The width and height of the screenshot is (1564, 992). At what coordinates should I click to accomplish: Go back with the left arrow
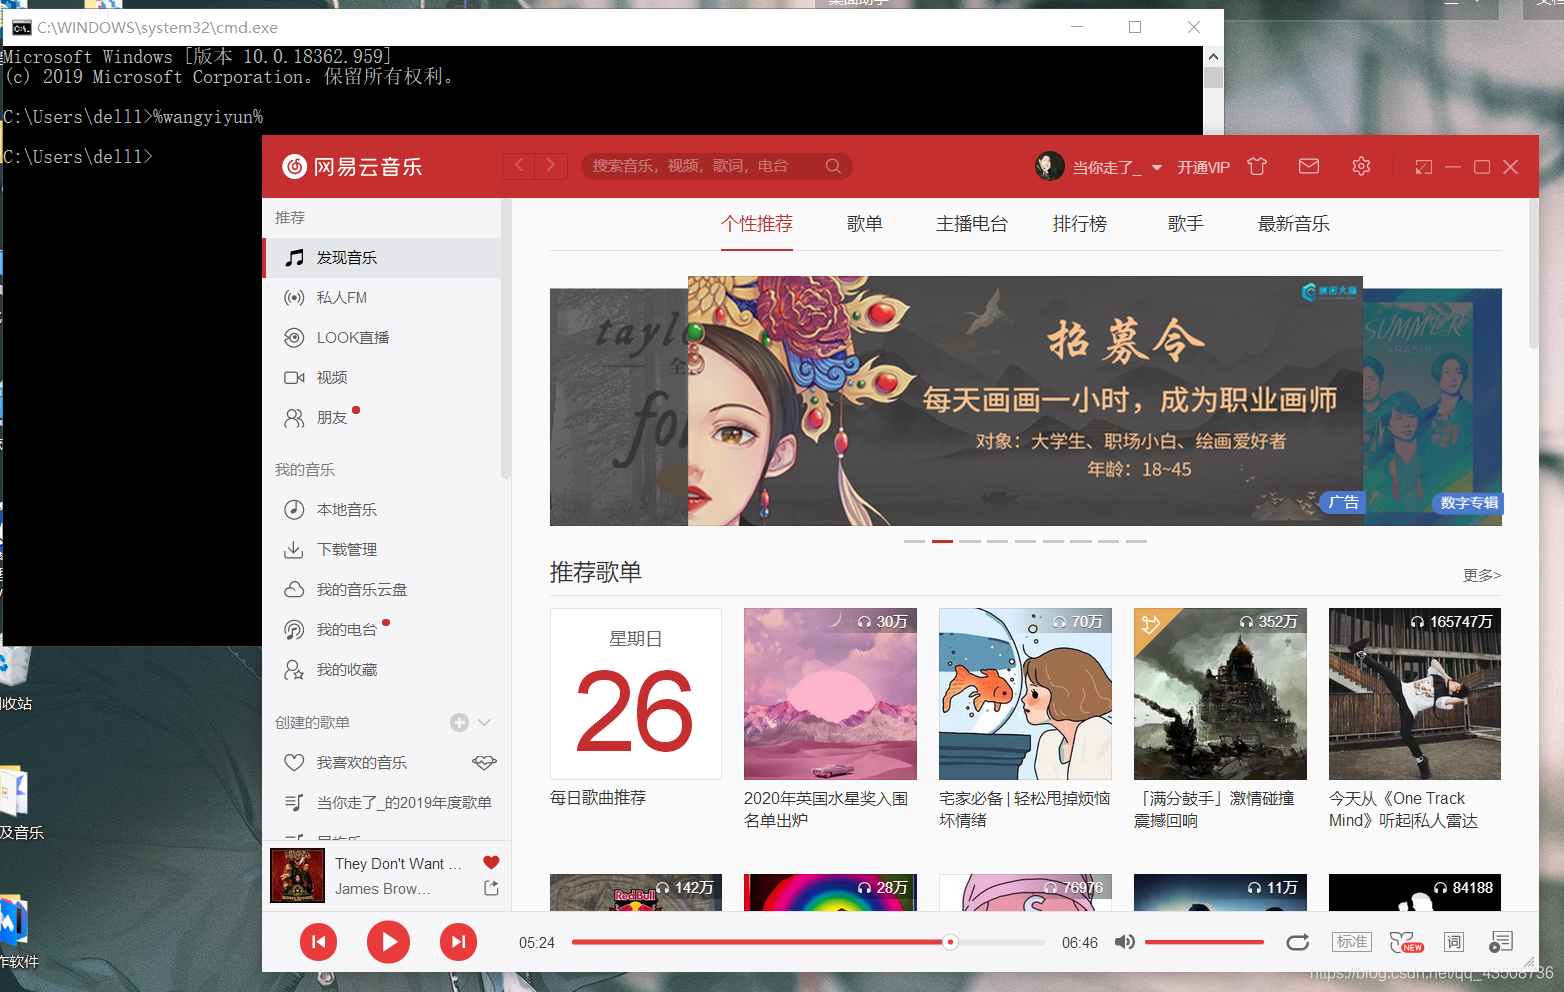[x=519, y=166]
